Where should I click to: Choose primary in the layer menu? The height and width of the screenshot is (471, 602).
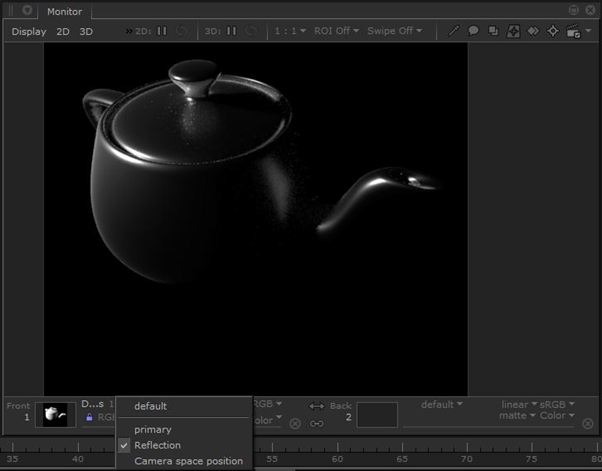153,429
